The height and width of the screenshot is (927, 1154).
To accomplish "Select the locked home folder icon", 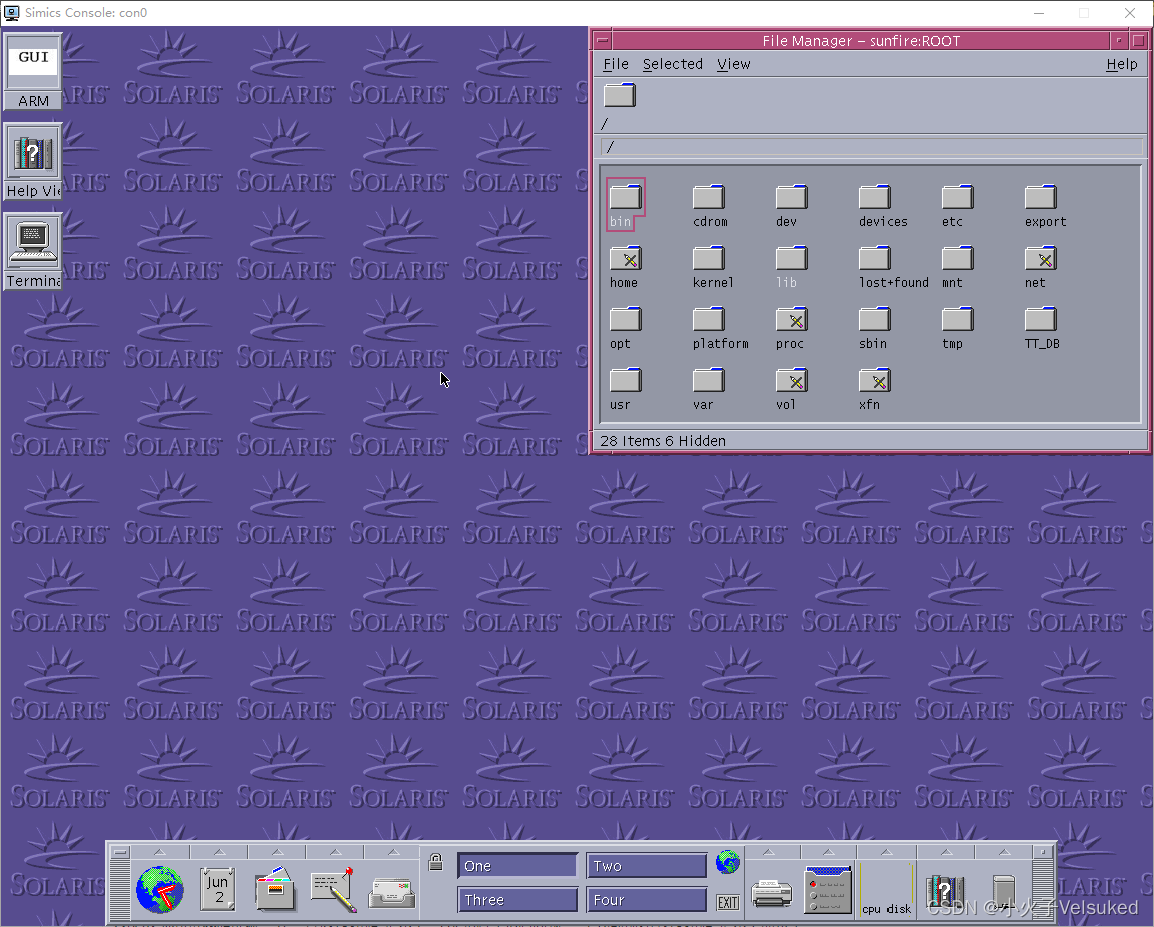I will (x=626, y=258).
